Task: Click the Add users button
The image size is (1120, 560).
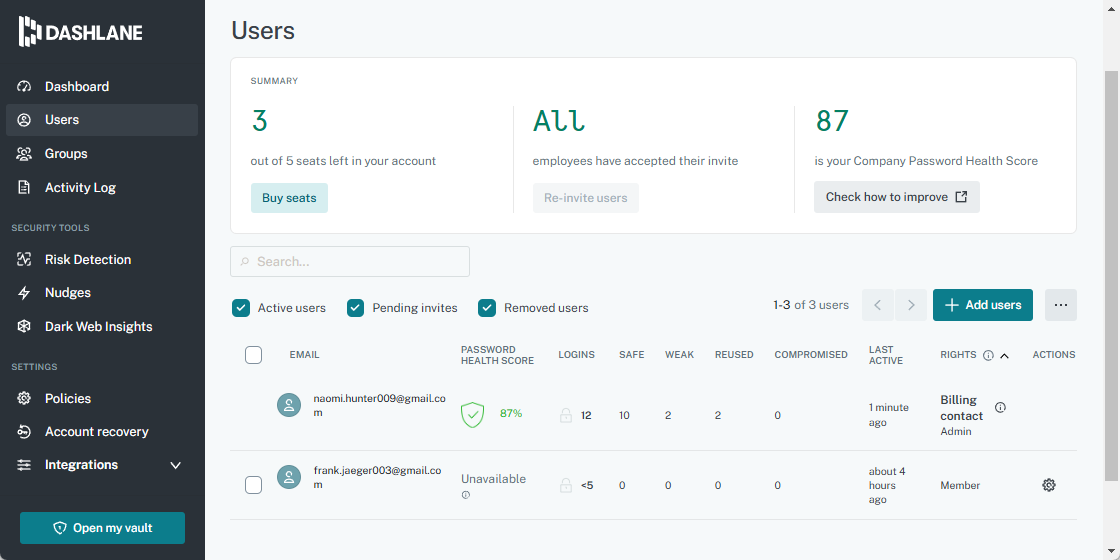Action: click(982, 305)
